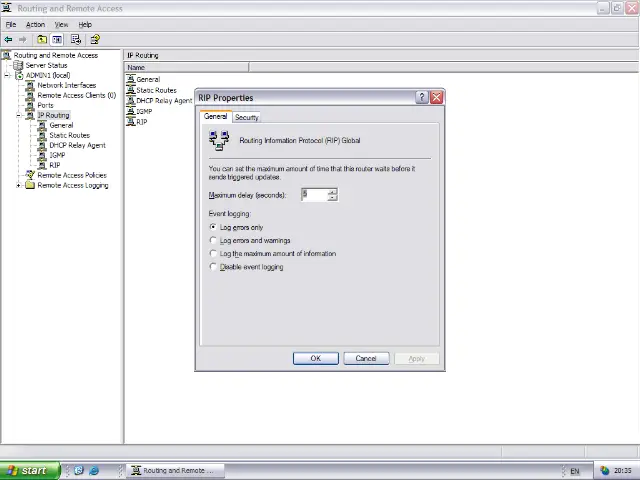Click the Name column header
Screen dimensions: 640x480
[187, 67]
